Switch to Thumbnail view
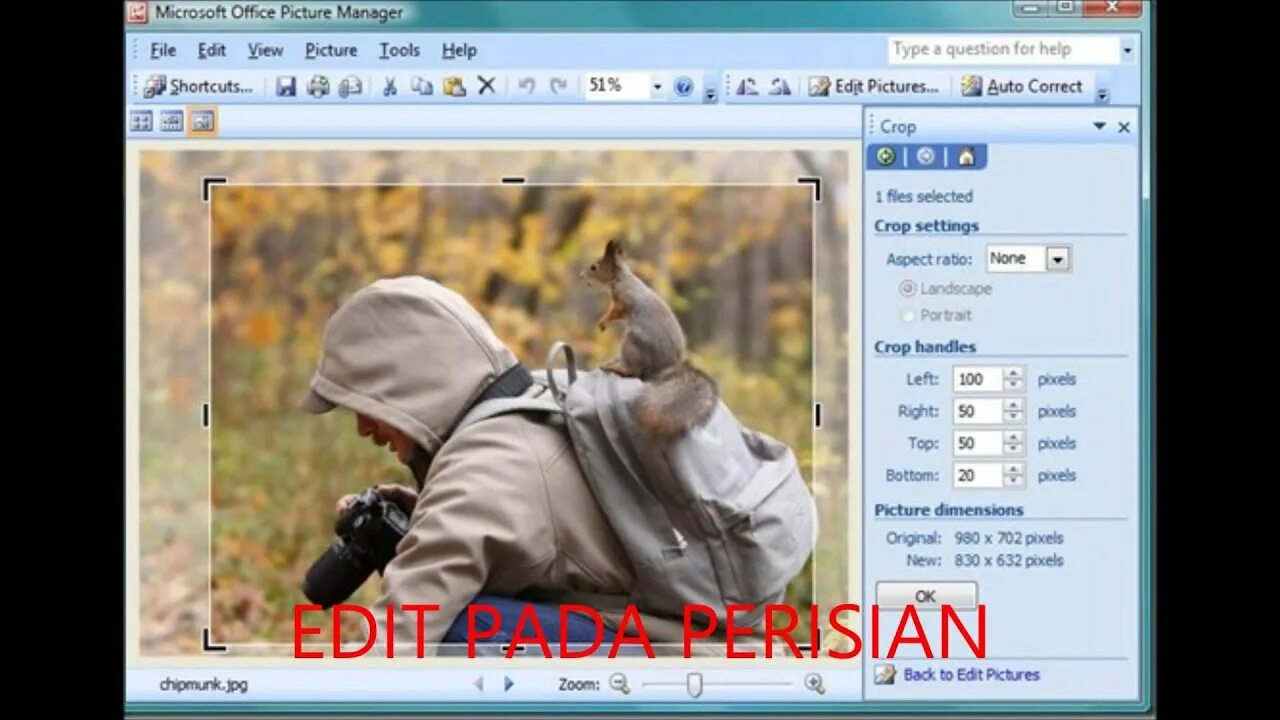Screen dimensions: 1280x720 pos(142,121)
